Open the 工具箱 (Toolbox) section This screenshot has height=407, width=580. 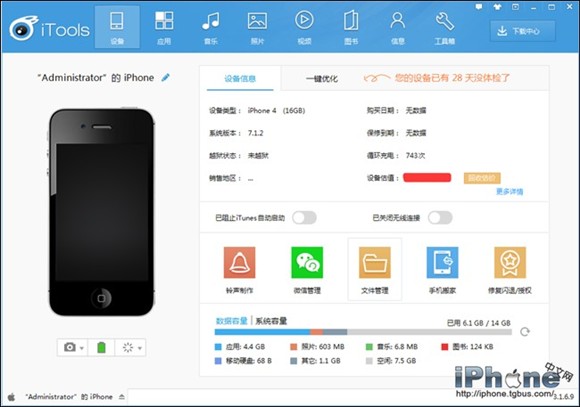pyautogui.click(x=444, y=27)
